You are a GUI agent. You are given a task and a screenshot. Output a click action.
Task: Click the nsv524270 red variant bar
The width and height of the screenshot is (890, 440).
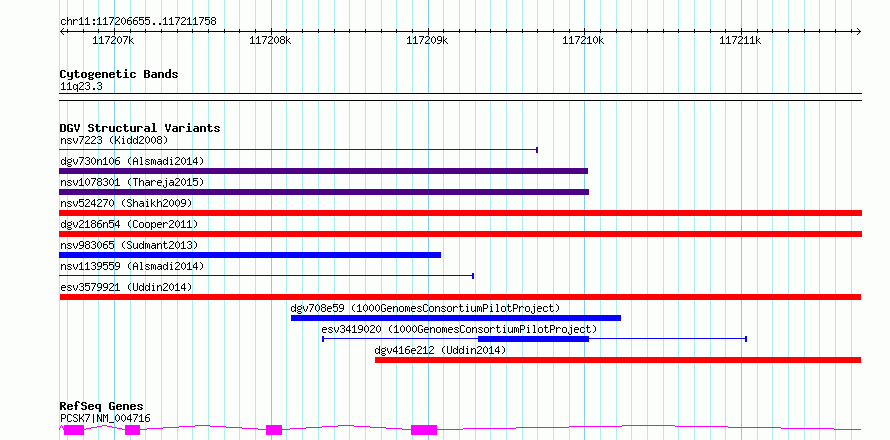pyautogui.click(x=460, y=213)
